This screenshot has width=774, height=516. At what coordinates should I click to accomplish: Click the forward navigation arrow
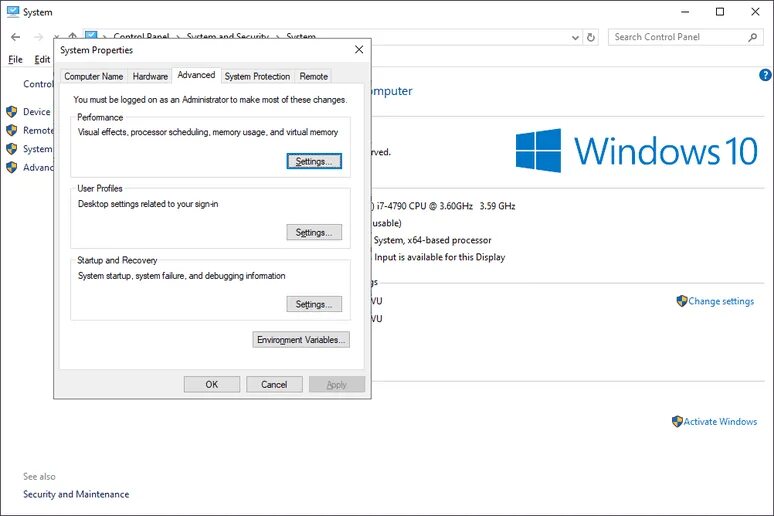click(38, 37)
